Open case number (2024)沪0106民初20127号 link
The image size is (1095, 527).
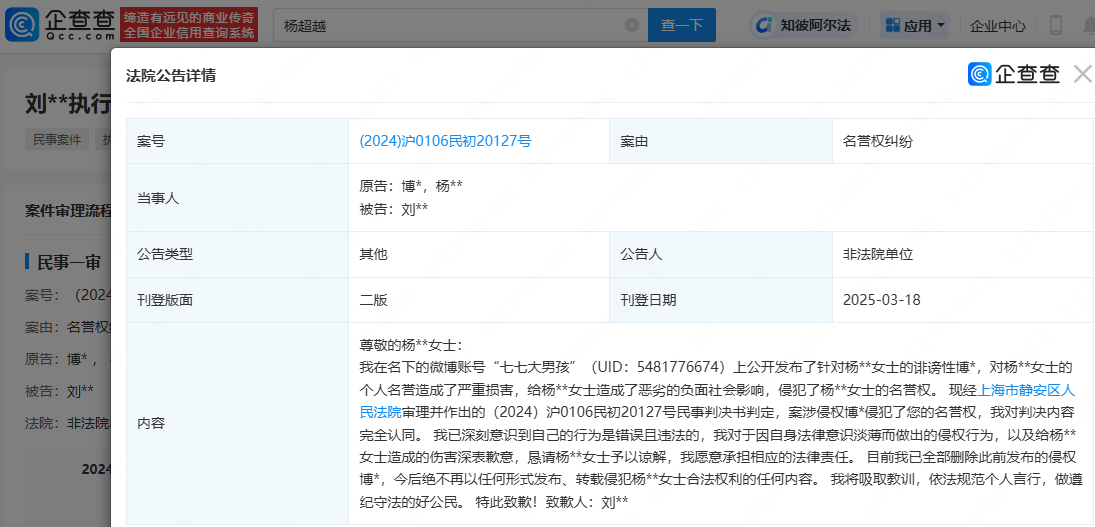point(446,141)
